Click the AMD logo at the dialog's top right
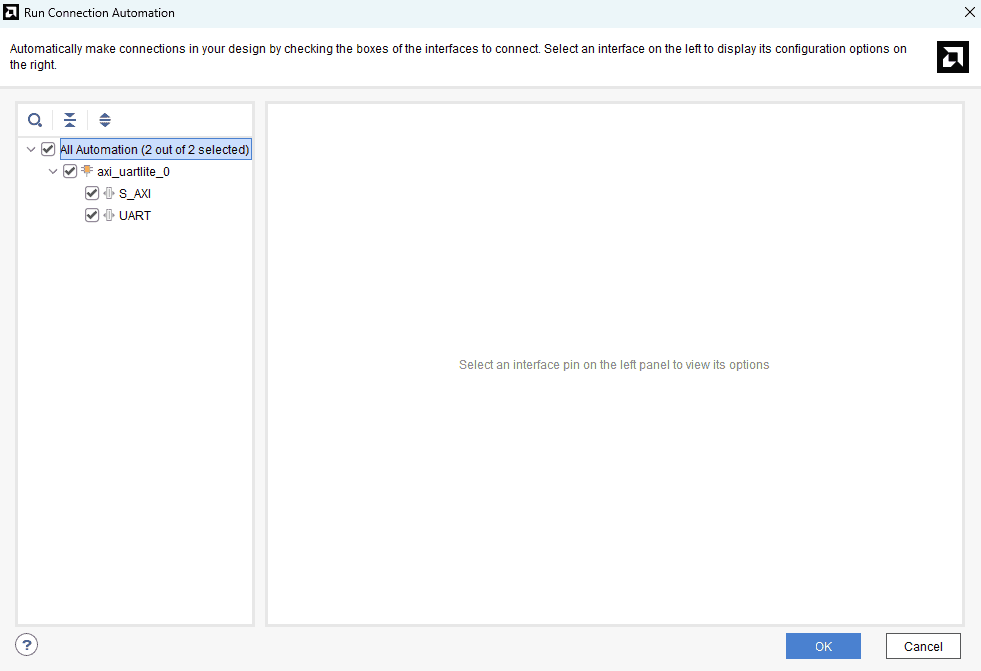 952,57
